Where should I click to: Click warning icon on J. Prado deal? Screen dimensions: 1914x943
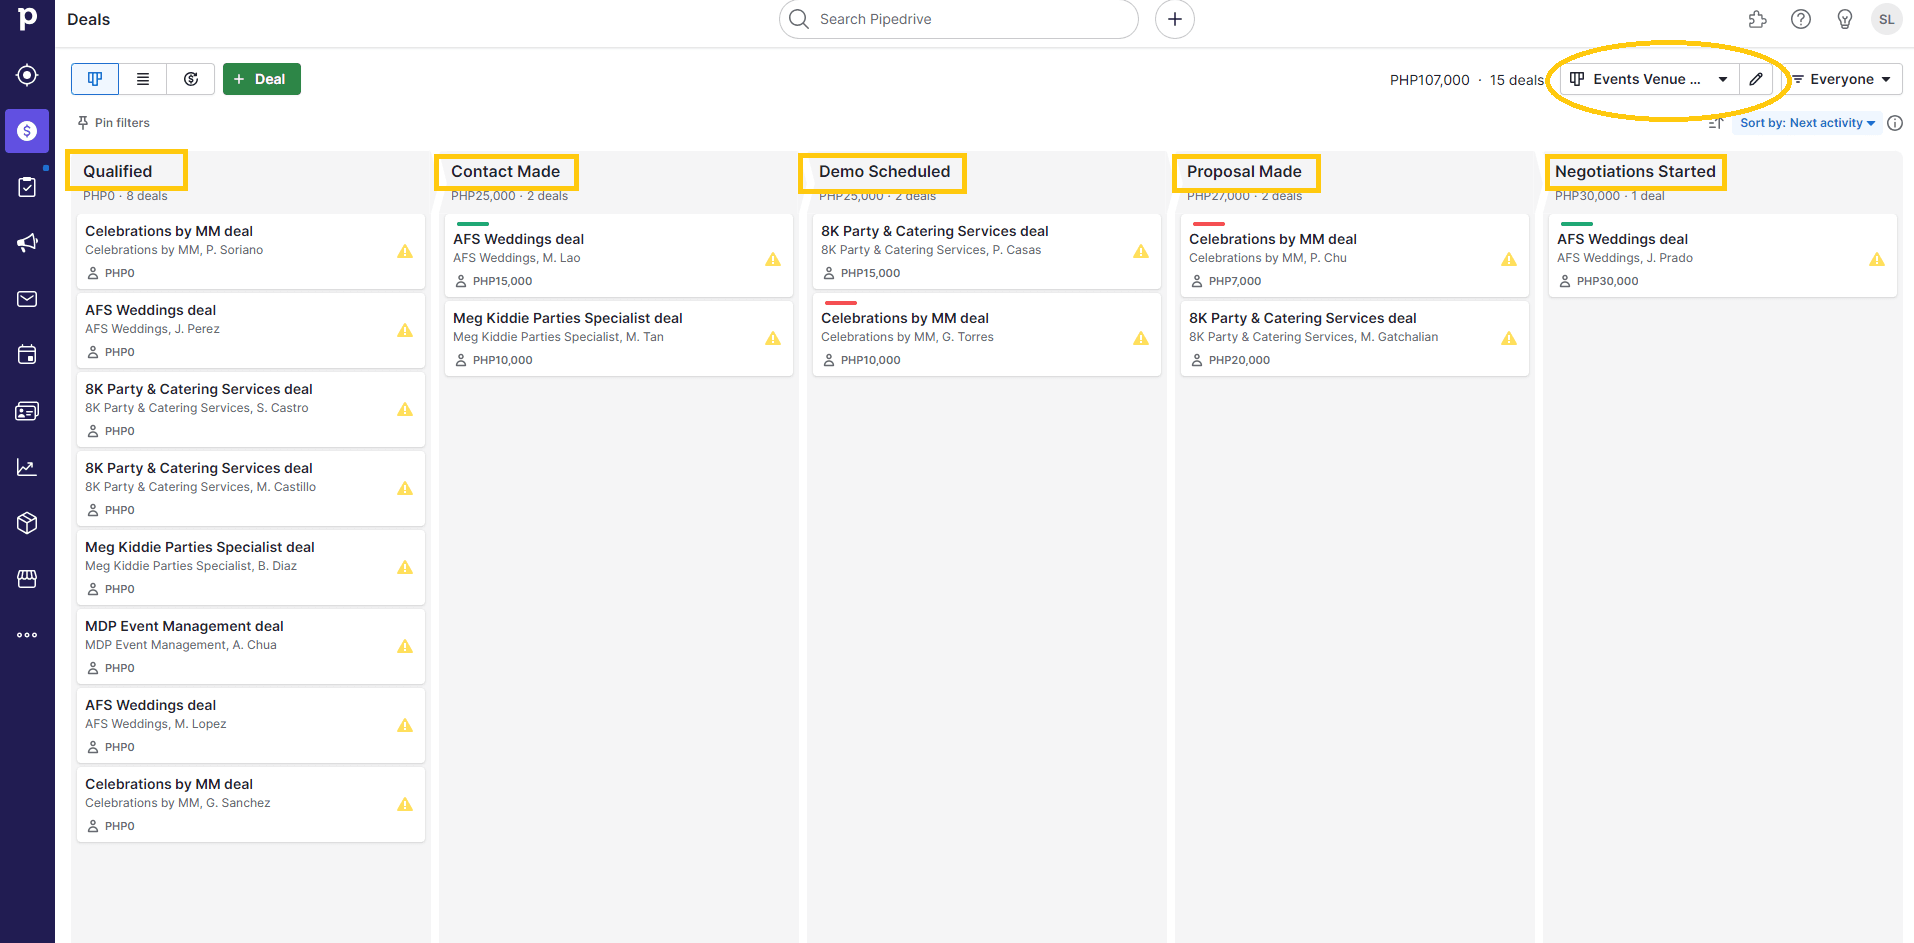[x=1877, y=259]
